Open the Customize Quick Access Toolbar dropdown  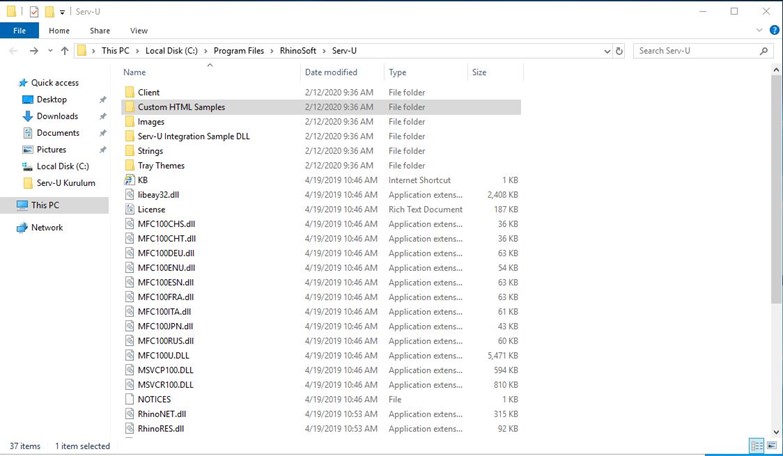coord(62,12)
